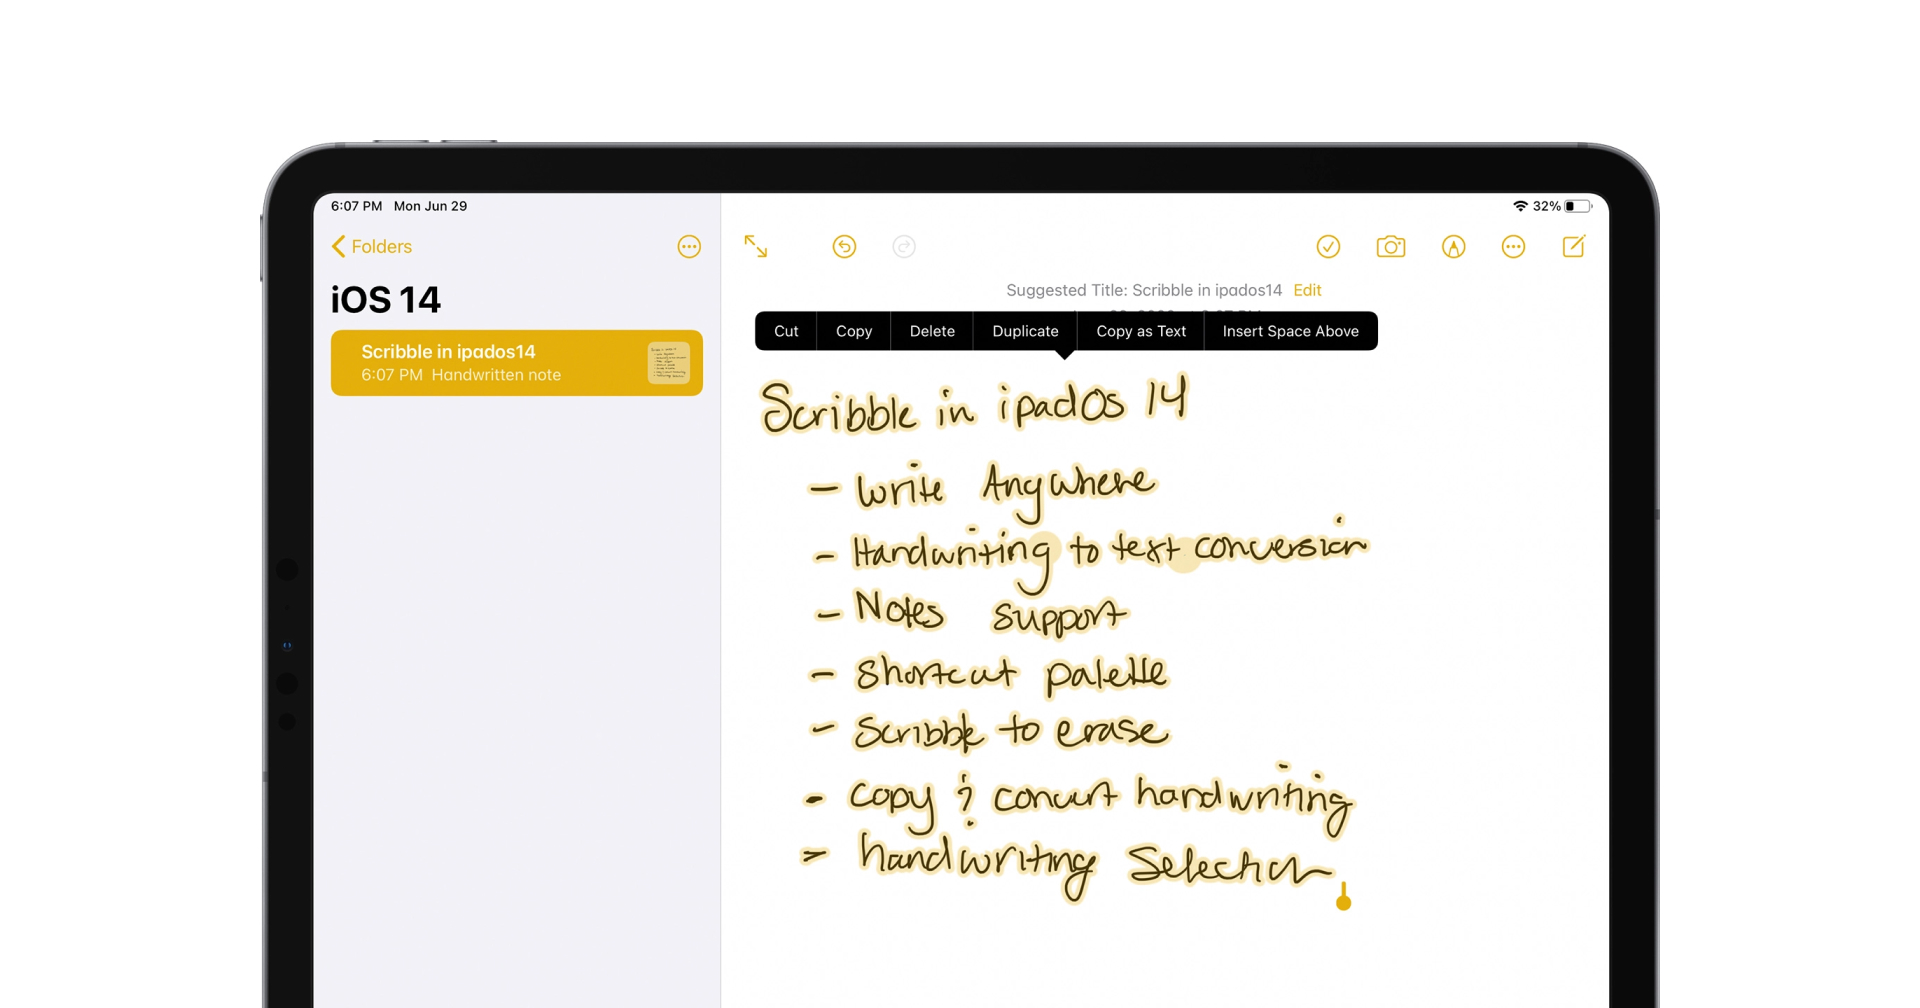The width and height of the screenshot is (1920, 1008).
Task: Tap the yellow selection handle at end of handwriting
Action: tap(1344, 898)
